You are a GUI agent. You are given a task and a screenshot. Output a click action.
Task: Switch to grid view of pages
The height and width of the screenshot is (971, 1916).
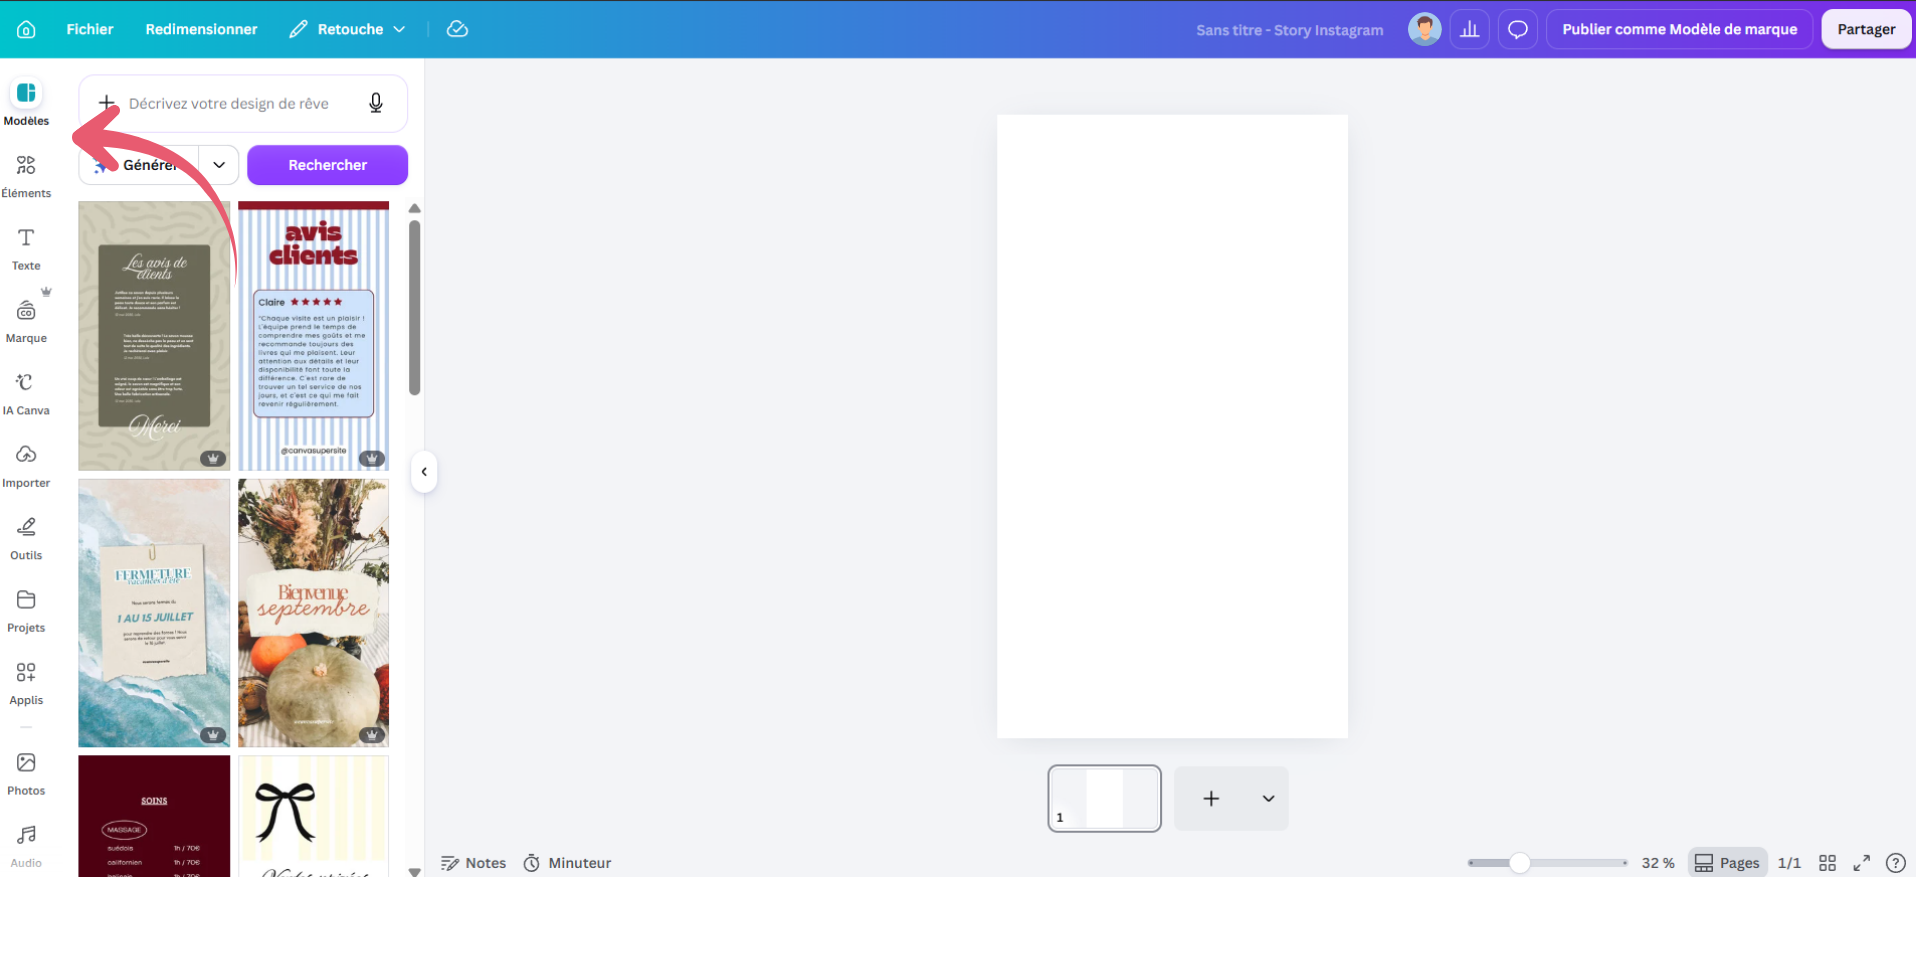(1827, 863)
